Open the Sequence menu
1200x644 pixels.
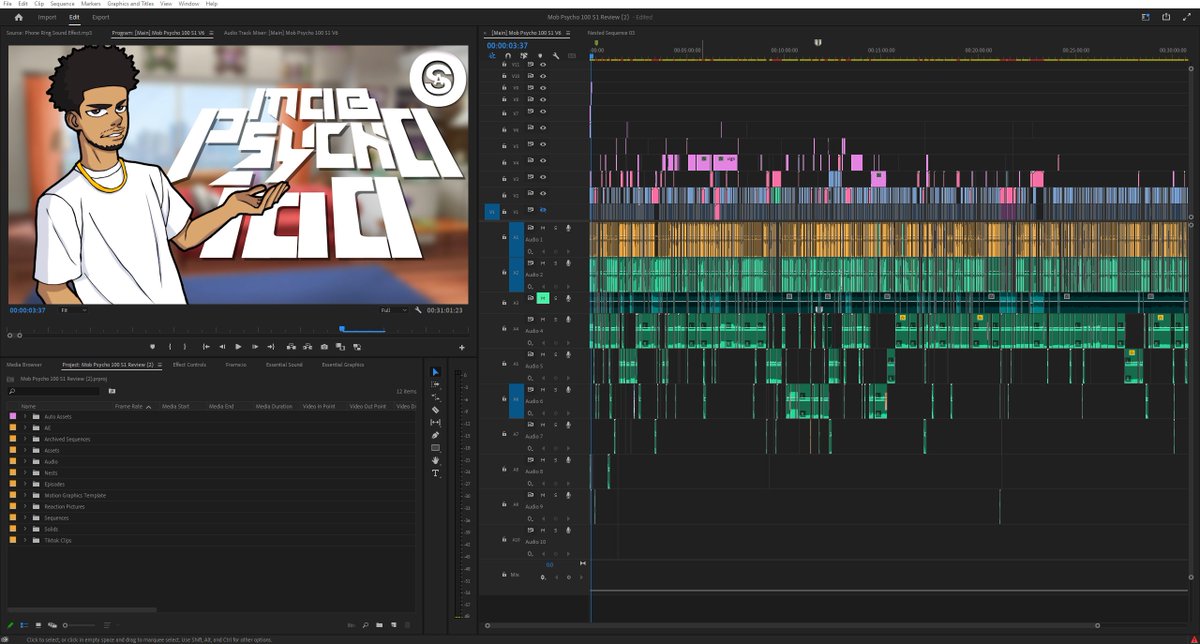click(63, 4)
